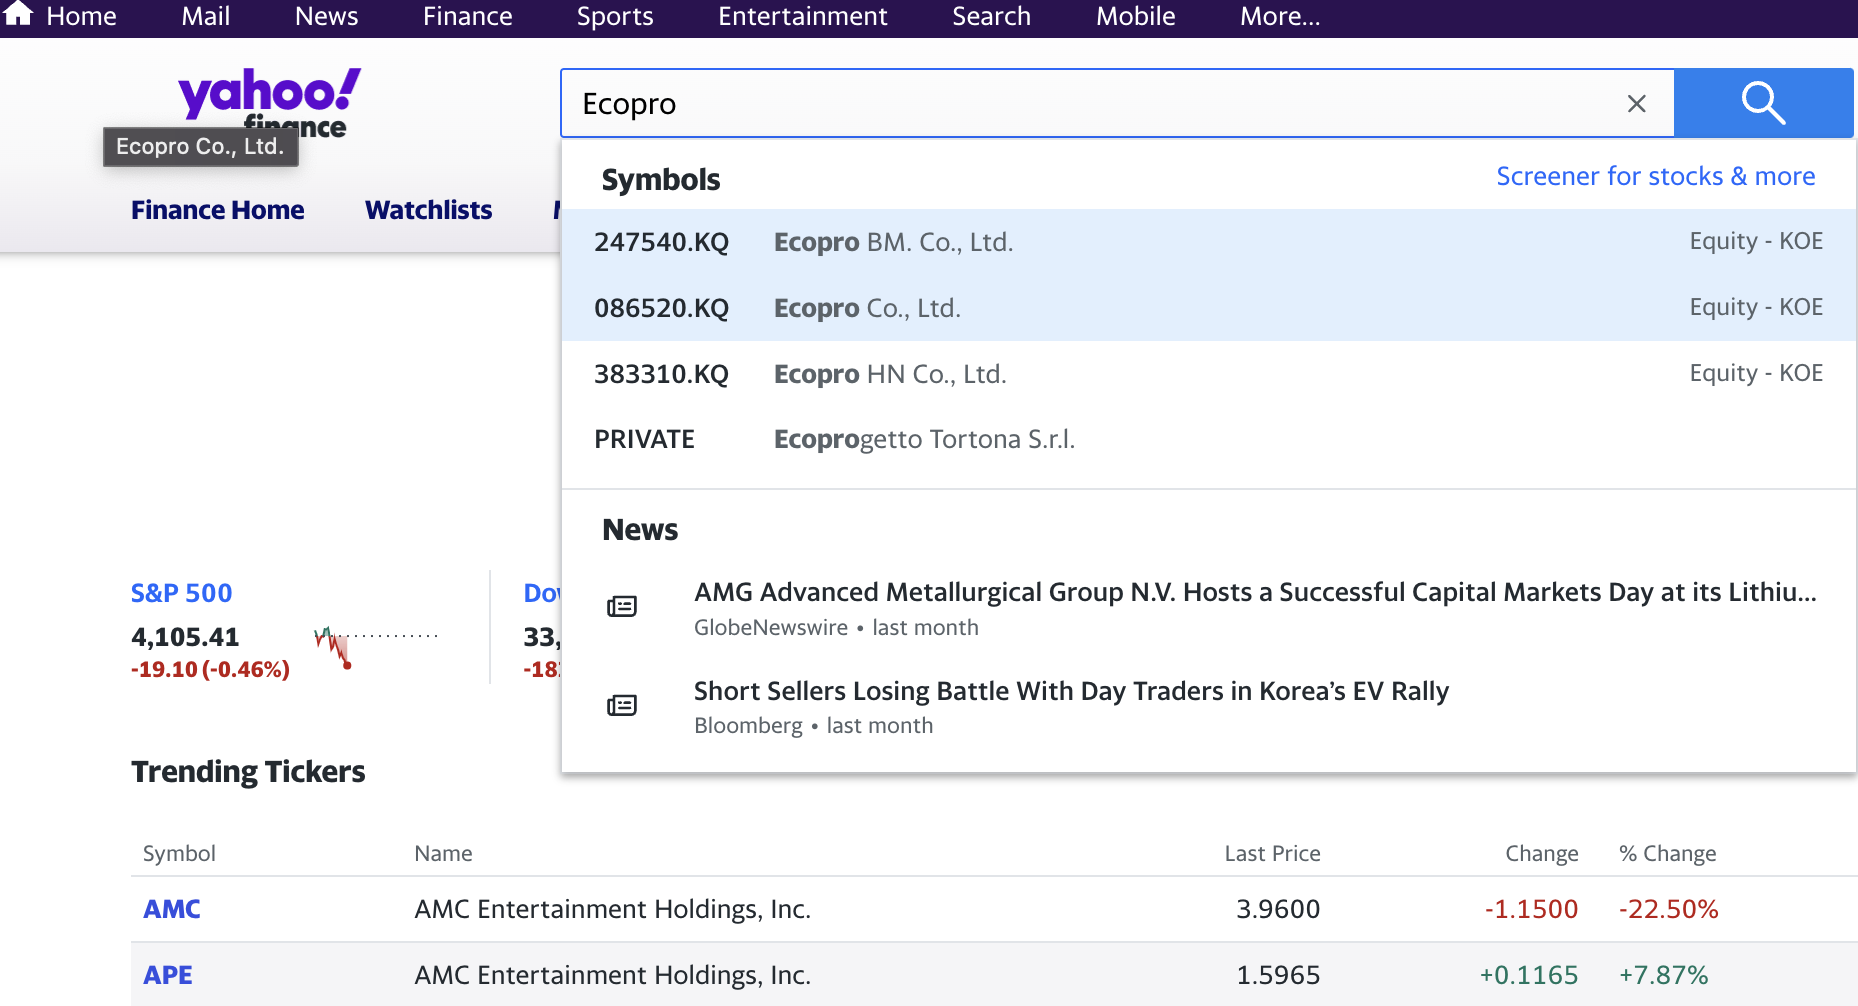Go to Finance Home tab
The height and width of the screenshot is (1006, 1858).
(218, 210)
